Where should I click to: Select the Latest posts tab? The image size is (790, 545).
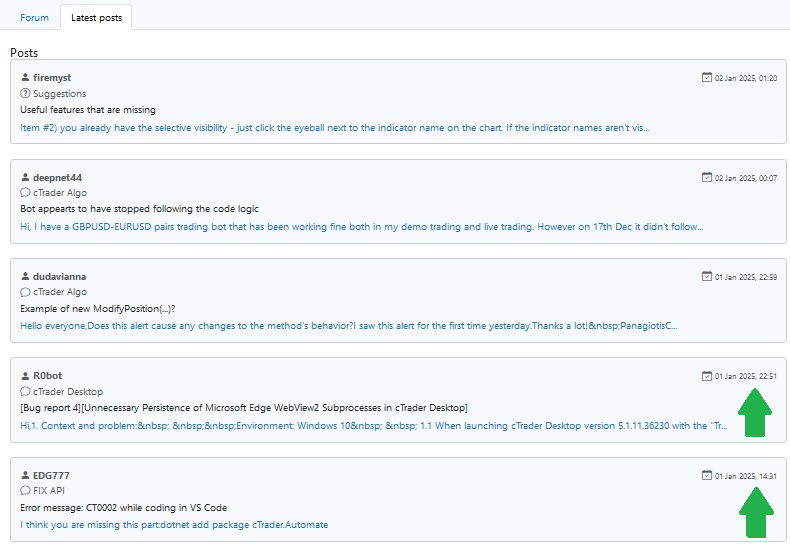(x=96, y=18)
